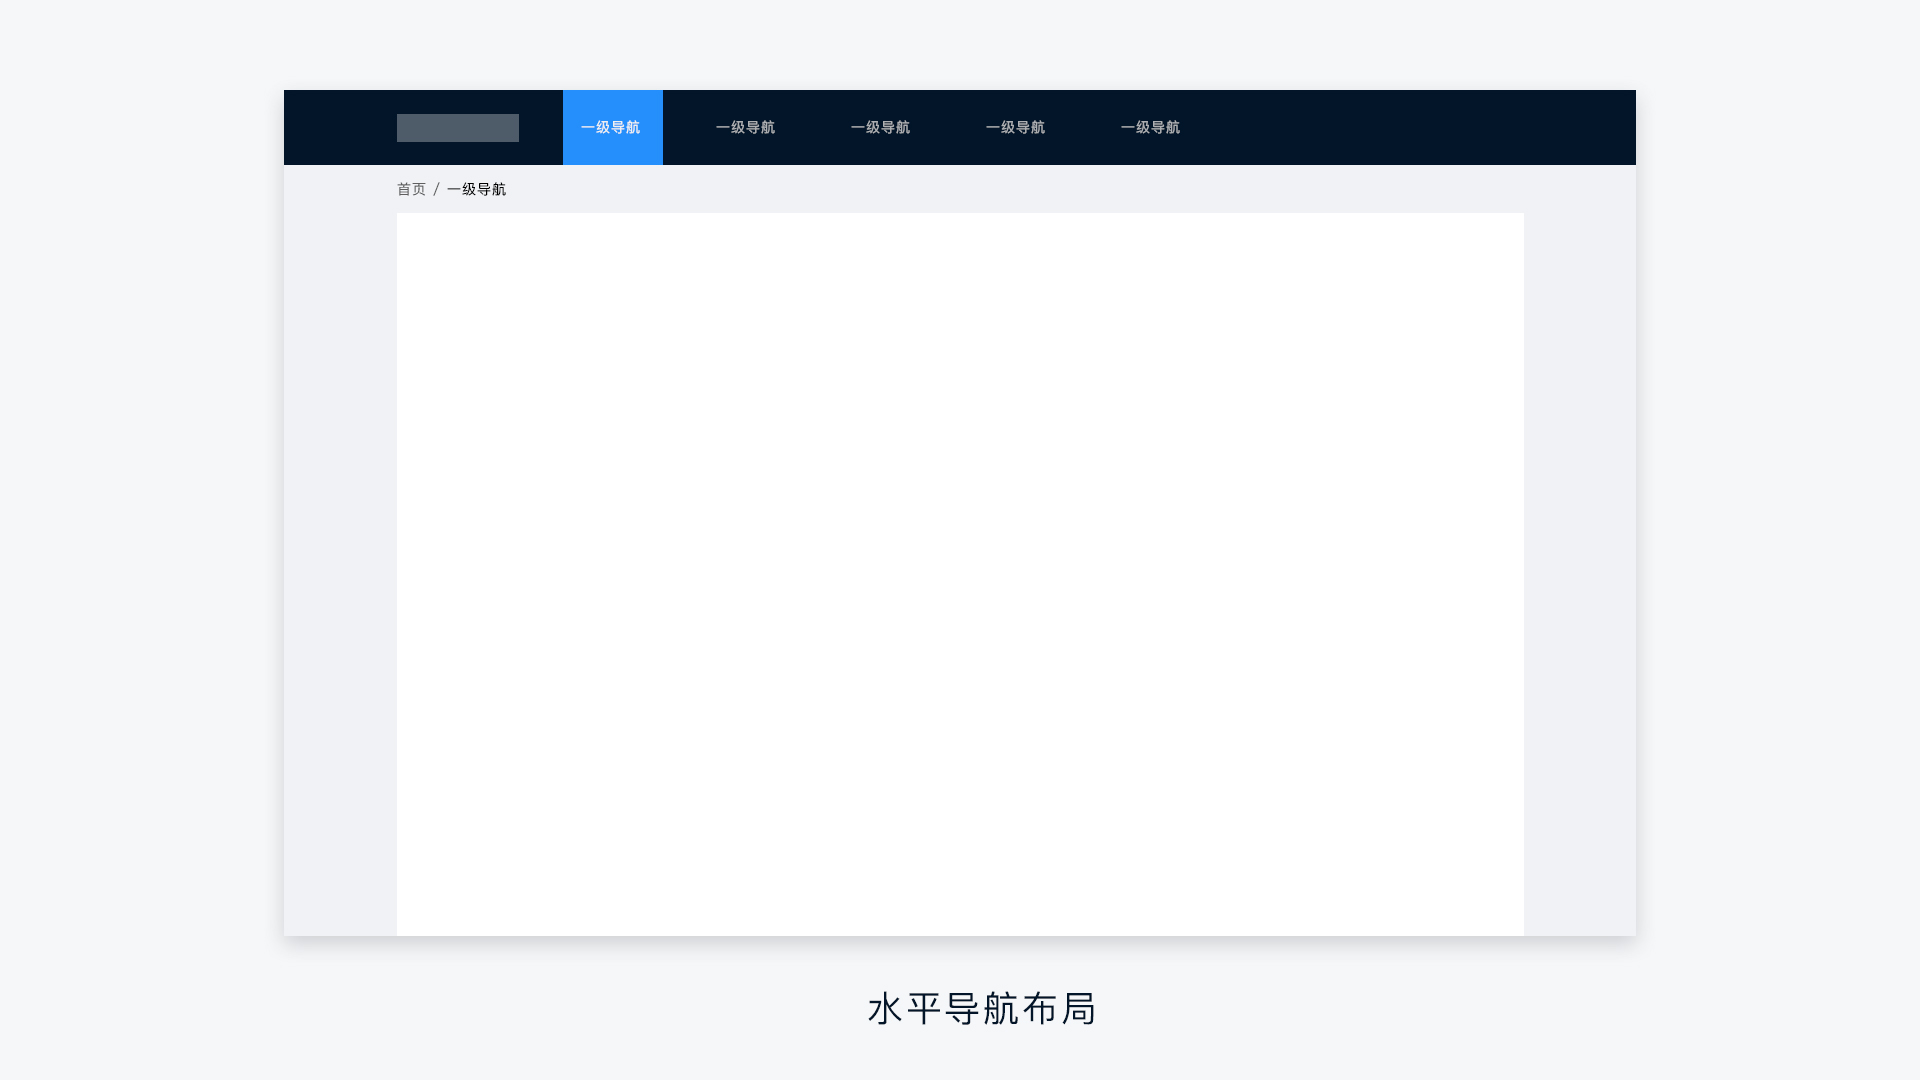Click gray margin right of content panel
Viewport: 1920px width, 1080px height.
1580,570
